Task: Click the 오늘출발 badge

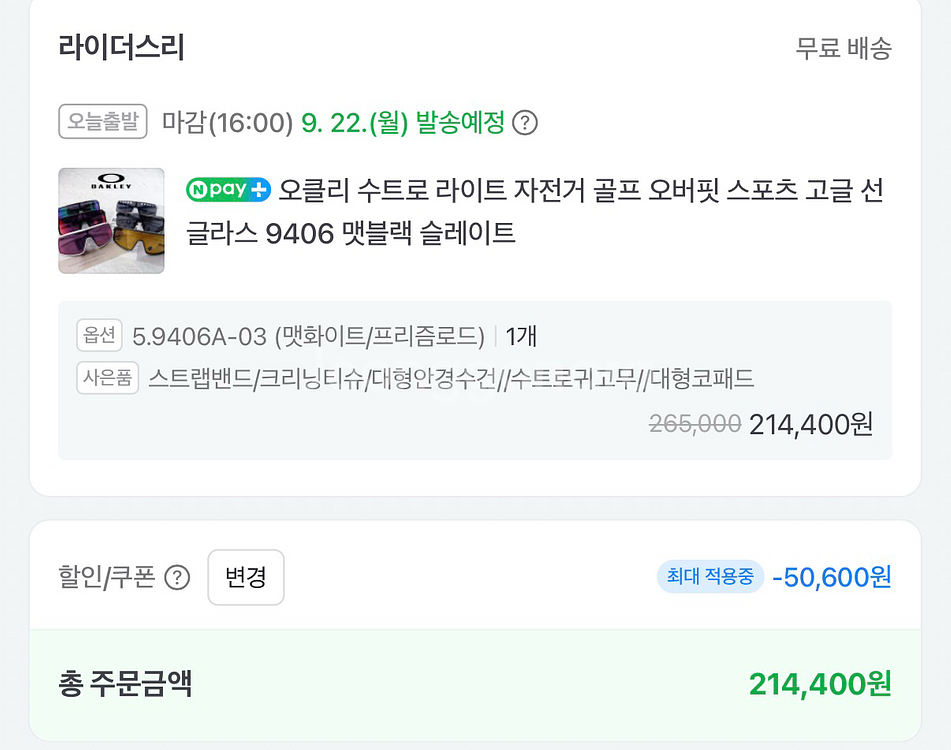Action: click(103, 122)
